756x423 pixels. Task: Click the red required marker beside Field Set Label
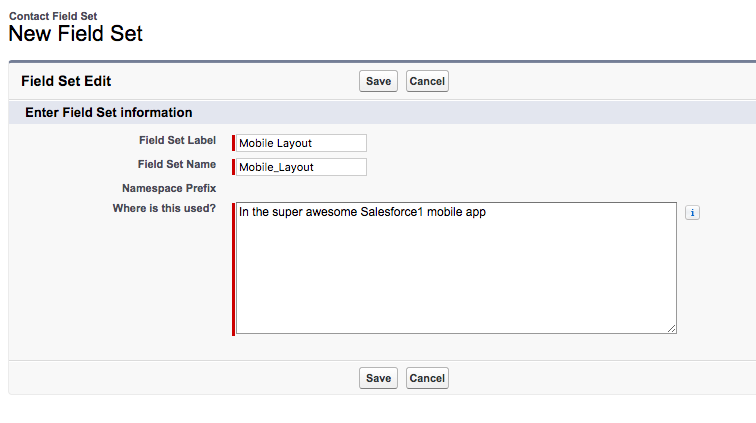point(233,143)
